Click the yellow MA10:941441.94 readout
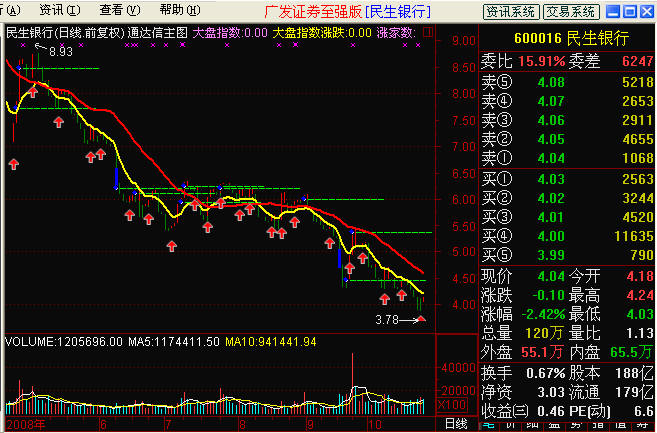657x433 pixels. [x=271, y=342]
